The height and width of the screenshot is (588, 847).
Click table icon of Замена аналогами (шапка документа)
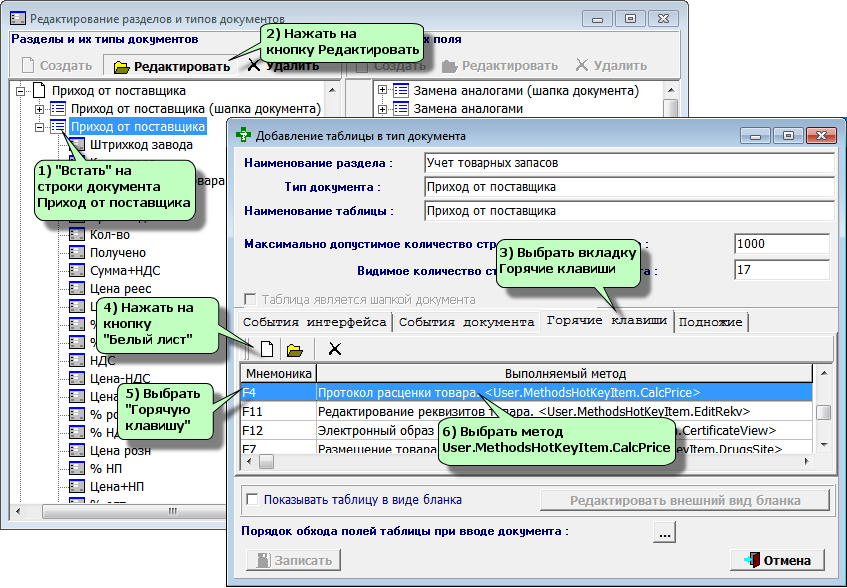(x=401, y=91)
